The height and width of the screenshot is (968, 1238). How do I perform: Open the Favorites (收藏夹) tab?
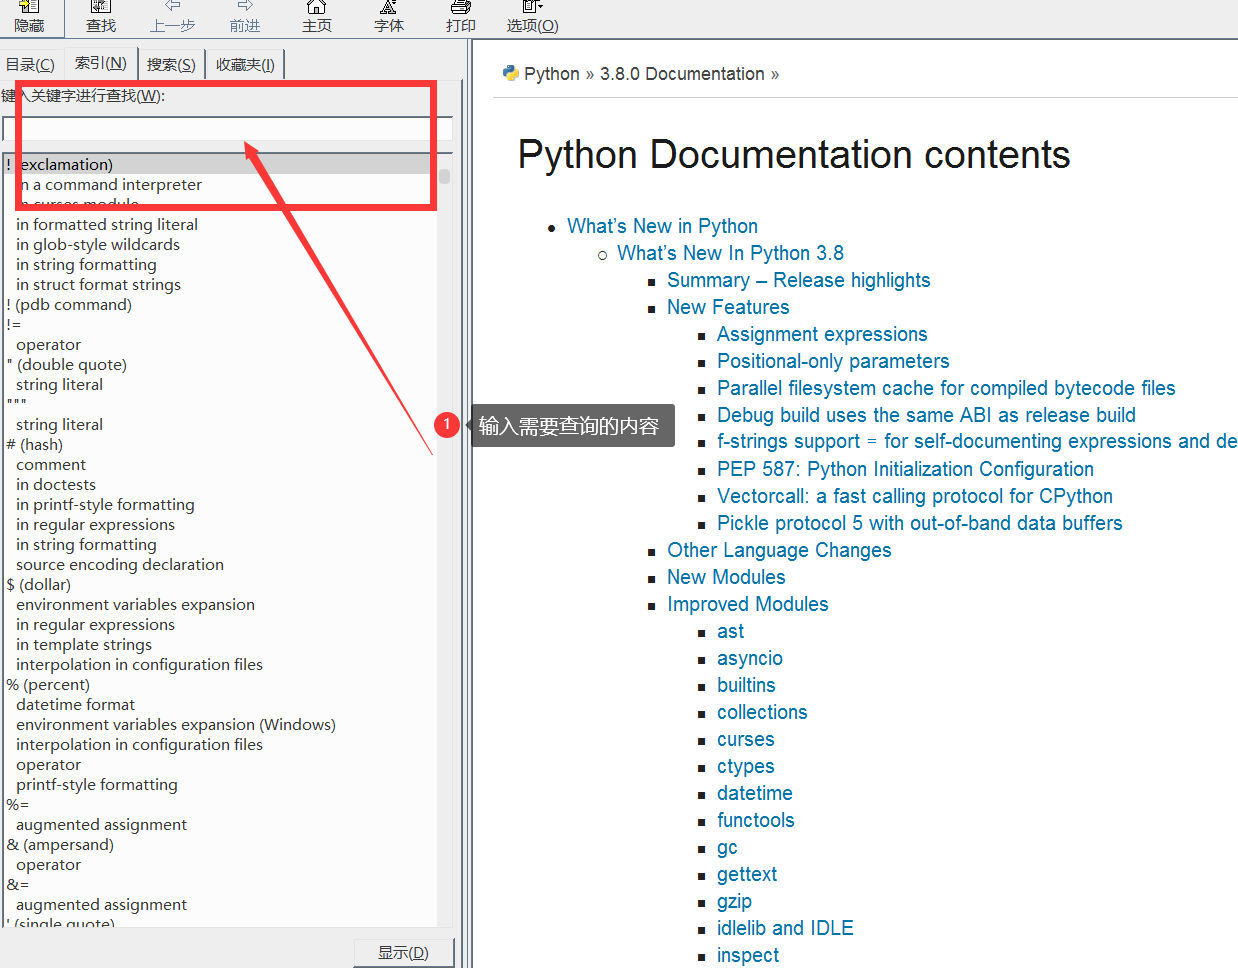[245, 65]
